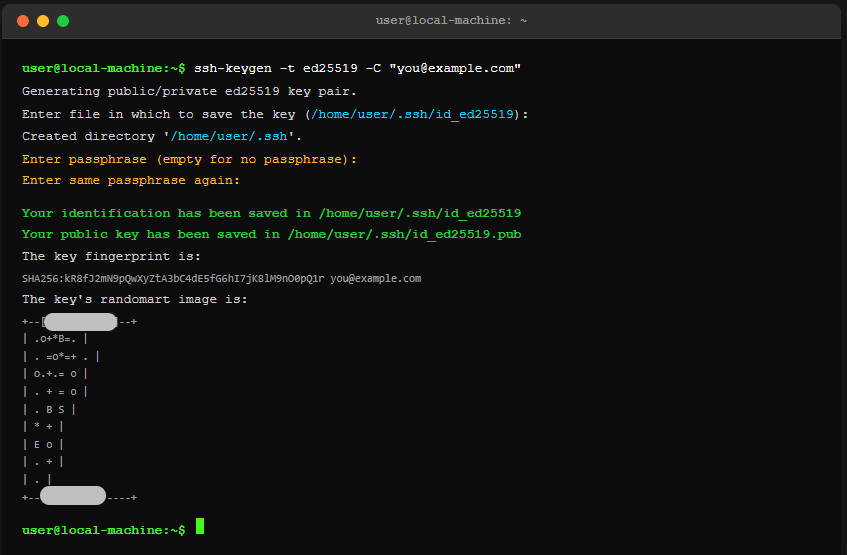Click the gray redacted bar atop the randomart
Image resolution: width=847 pixels, height=555 pixels.
[82, 322]
